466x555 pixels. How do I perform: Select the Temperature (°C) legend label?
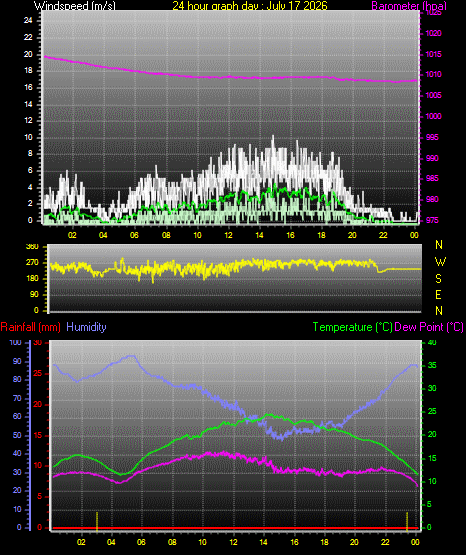coord(352,327)
